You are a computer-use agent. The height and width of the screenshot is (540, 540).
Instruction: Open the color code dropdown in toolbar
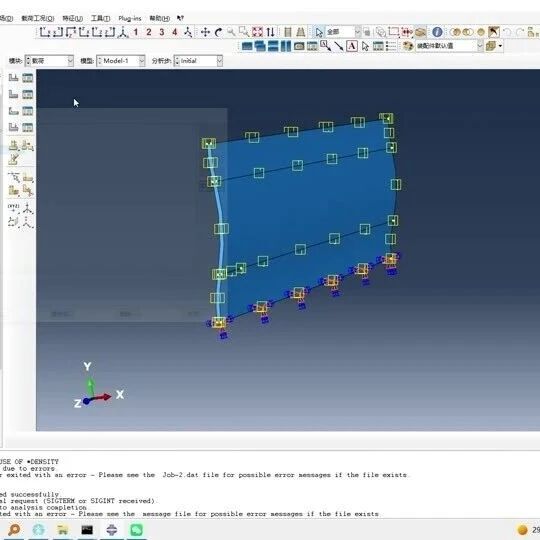[449, 46]
